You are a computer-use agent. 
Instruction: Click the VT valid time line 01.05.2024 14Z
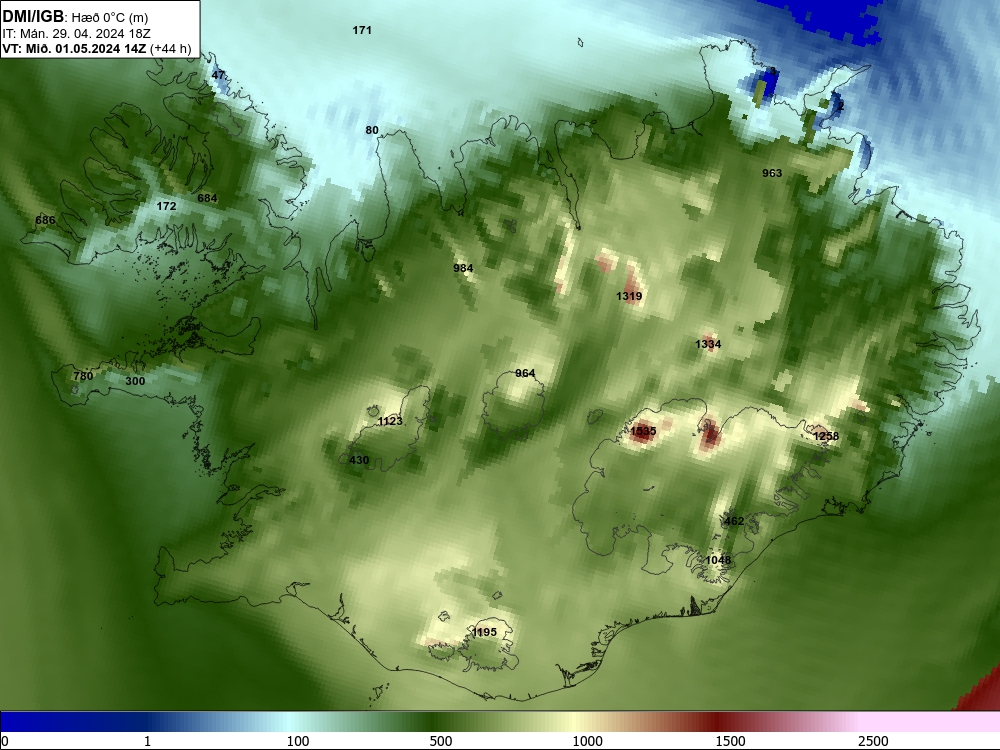[97, 48]
